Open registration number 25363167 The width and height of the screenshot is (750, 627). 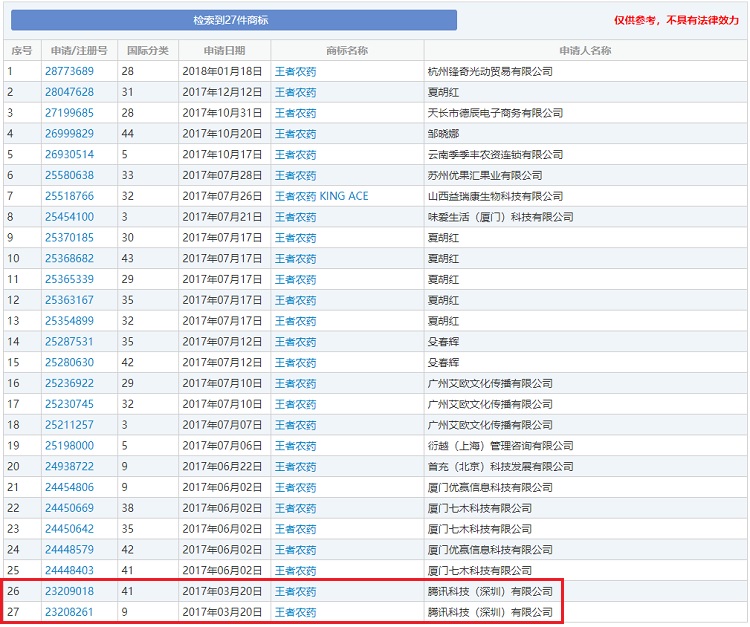coord(69,300)
